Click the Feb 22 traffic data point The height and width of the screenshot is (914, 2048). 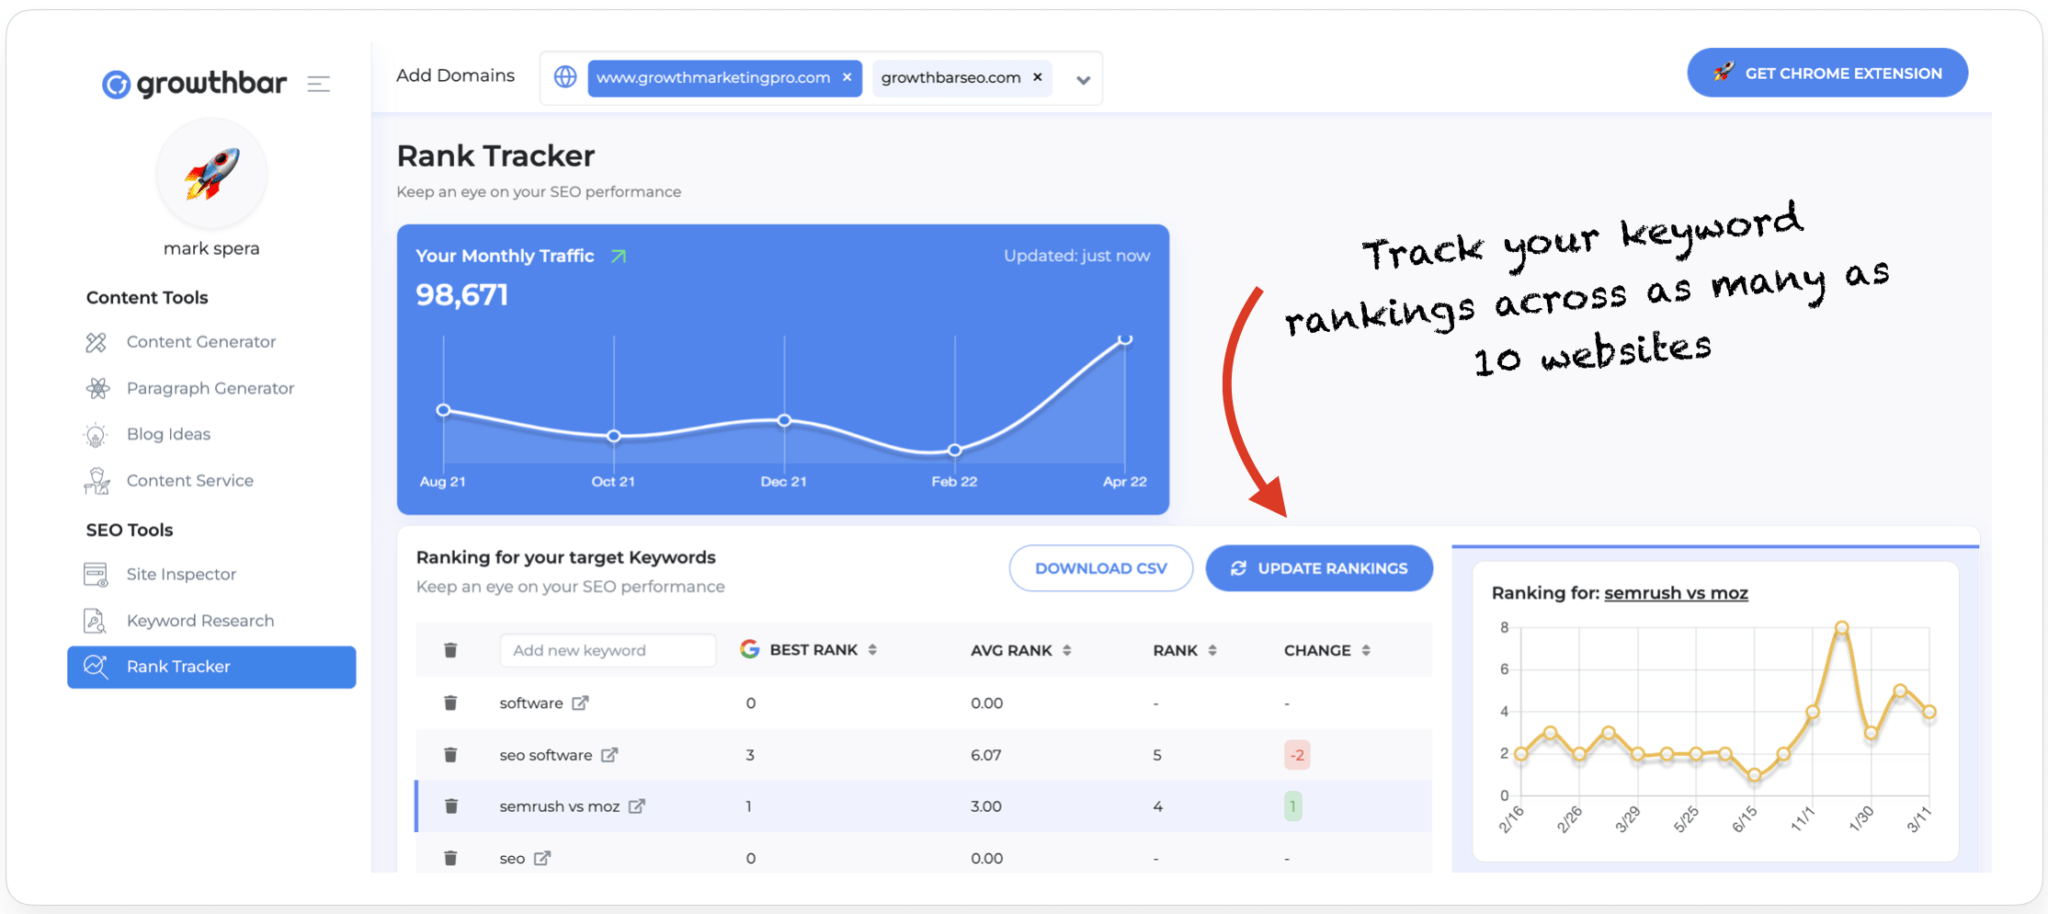(955, 450)
